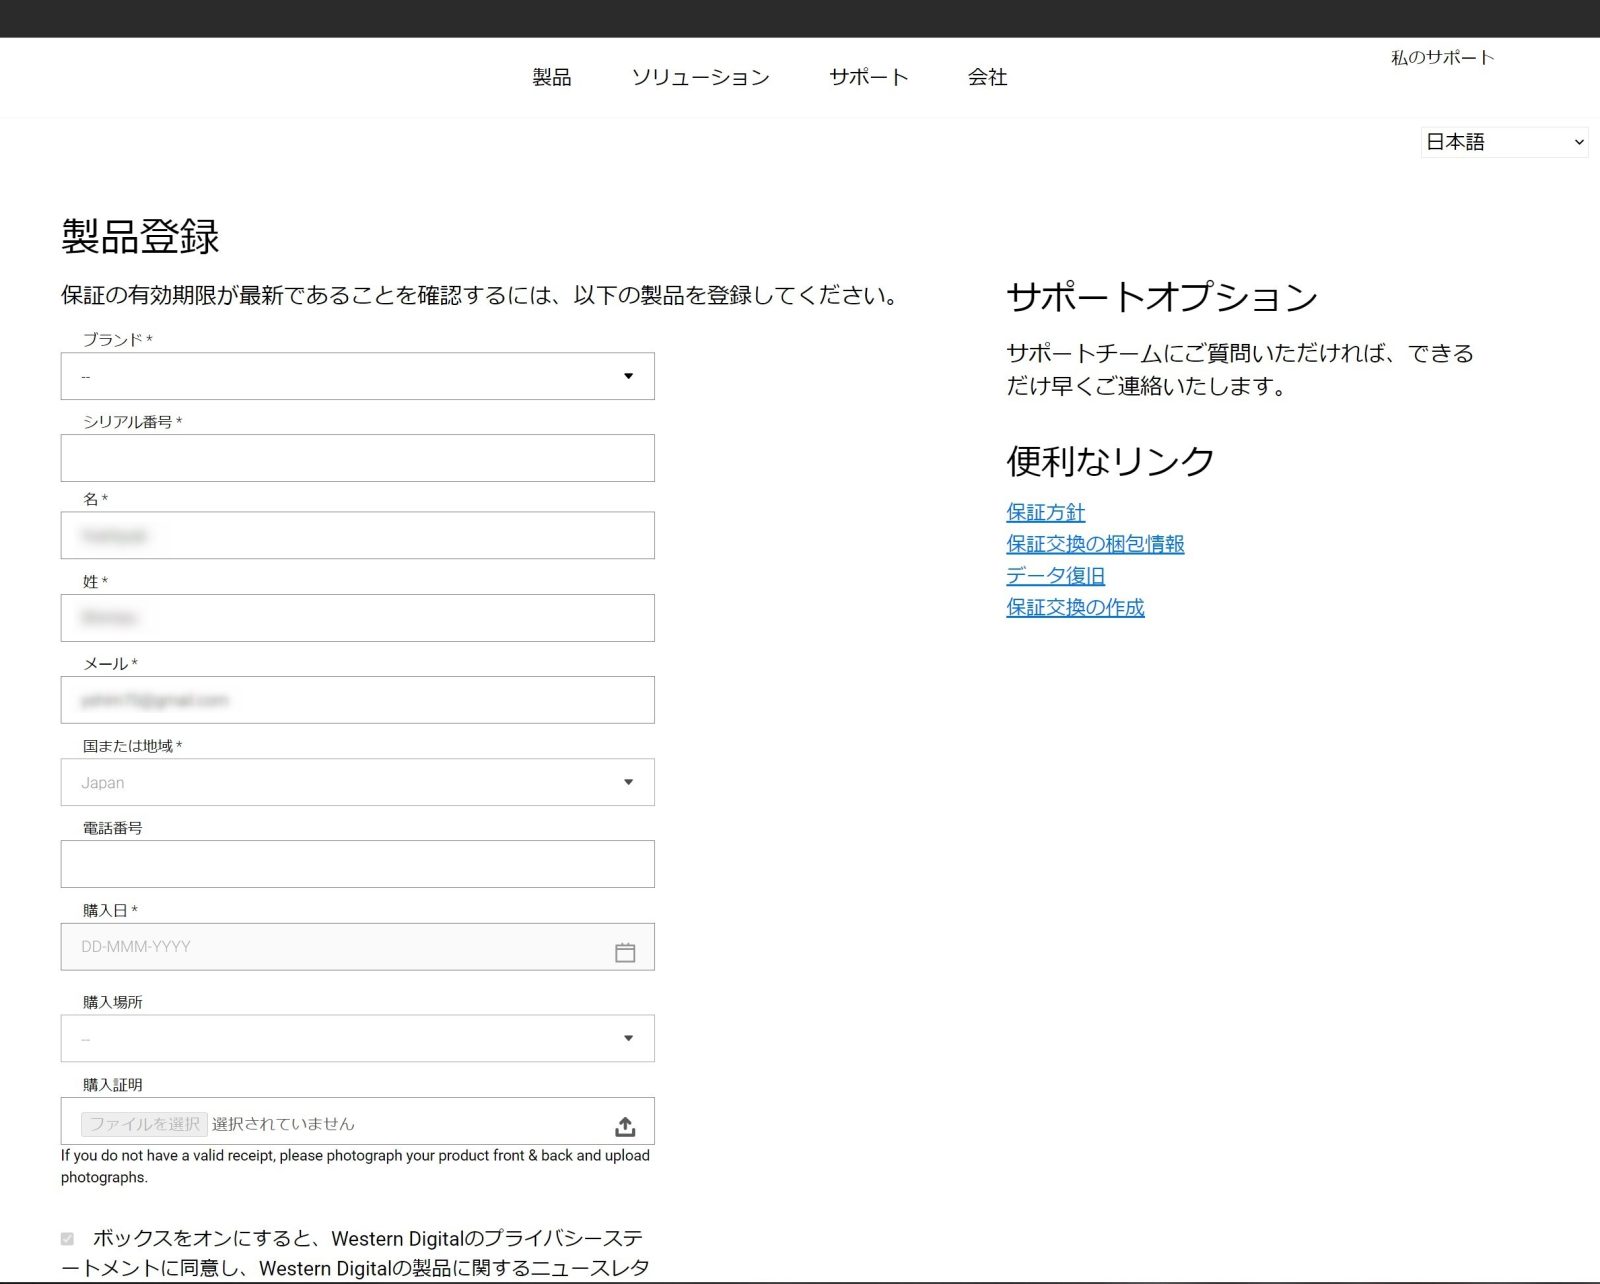Open the 製品 menu
1600x1284 pixels.
point(551,77)
